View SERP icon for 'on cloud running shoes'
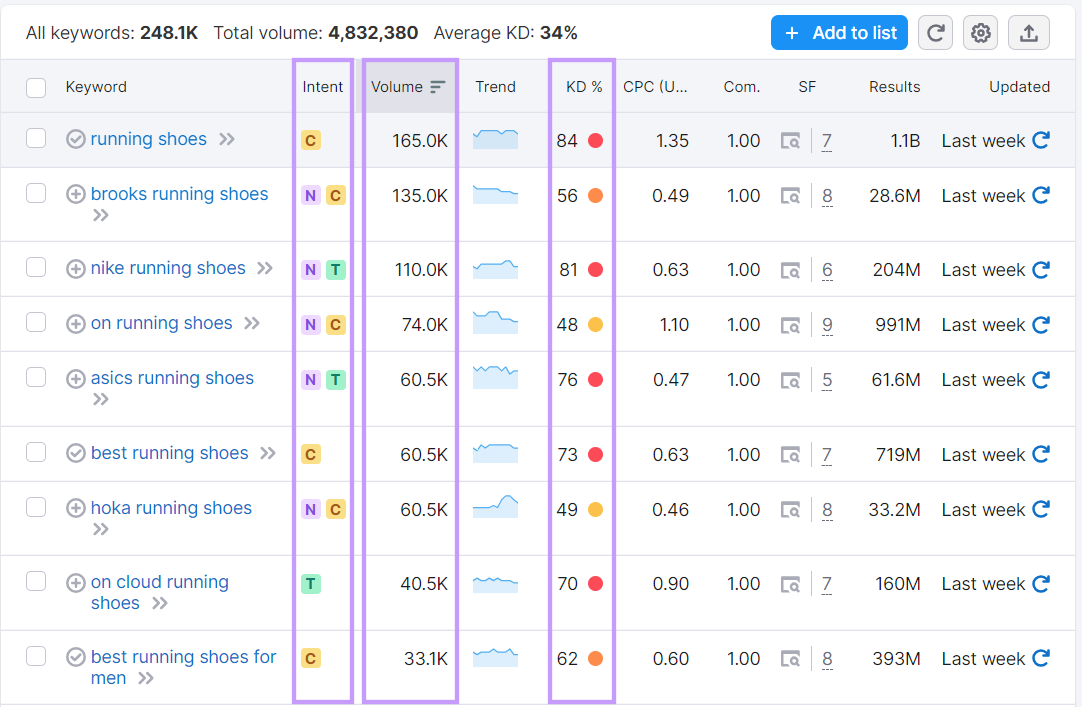The width and height of the screenshot is (1082, 707). (790, 584)
